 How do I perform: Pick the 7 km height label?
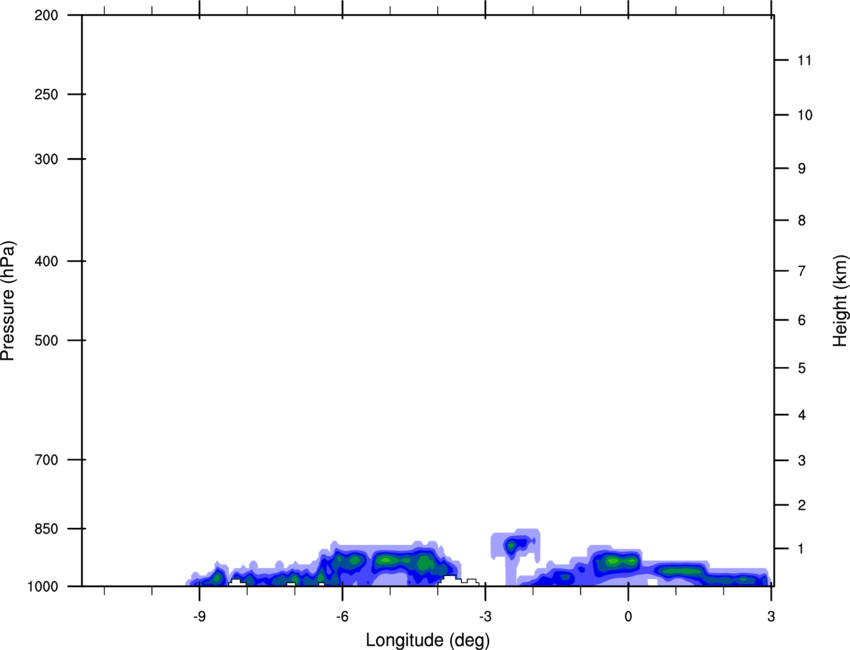802,271
